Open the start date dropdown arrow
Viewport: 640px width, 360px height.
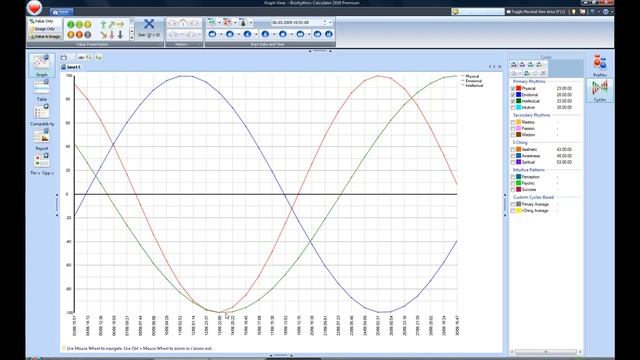point(330,22)
